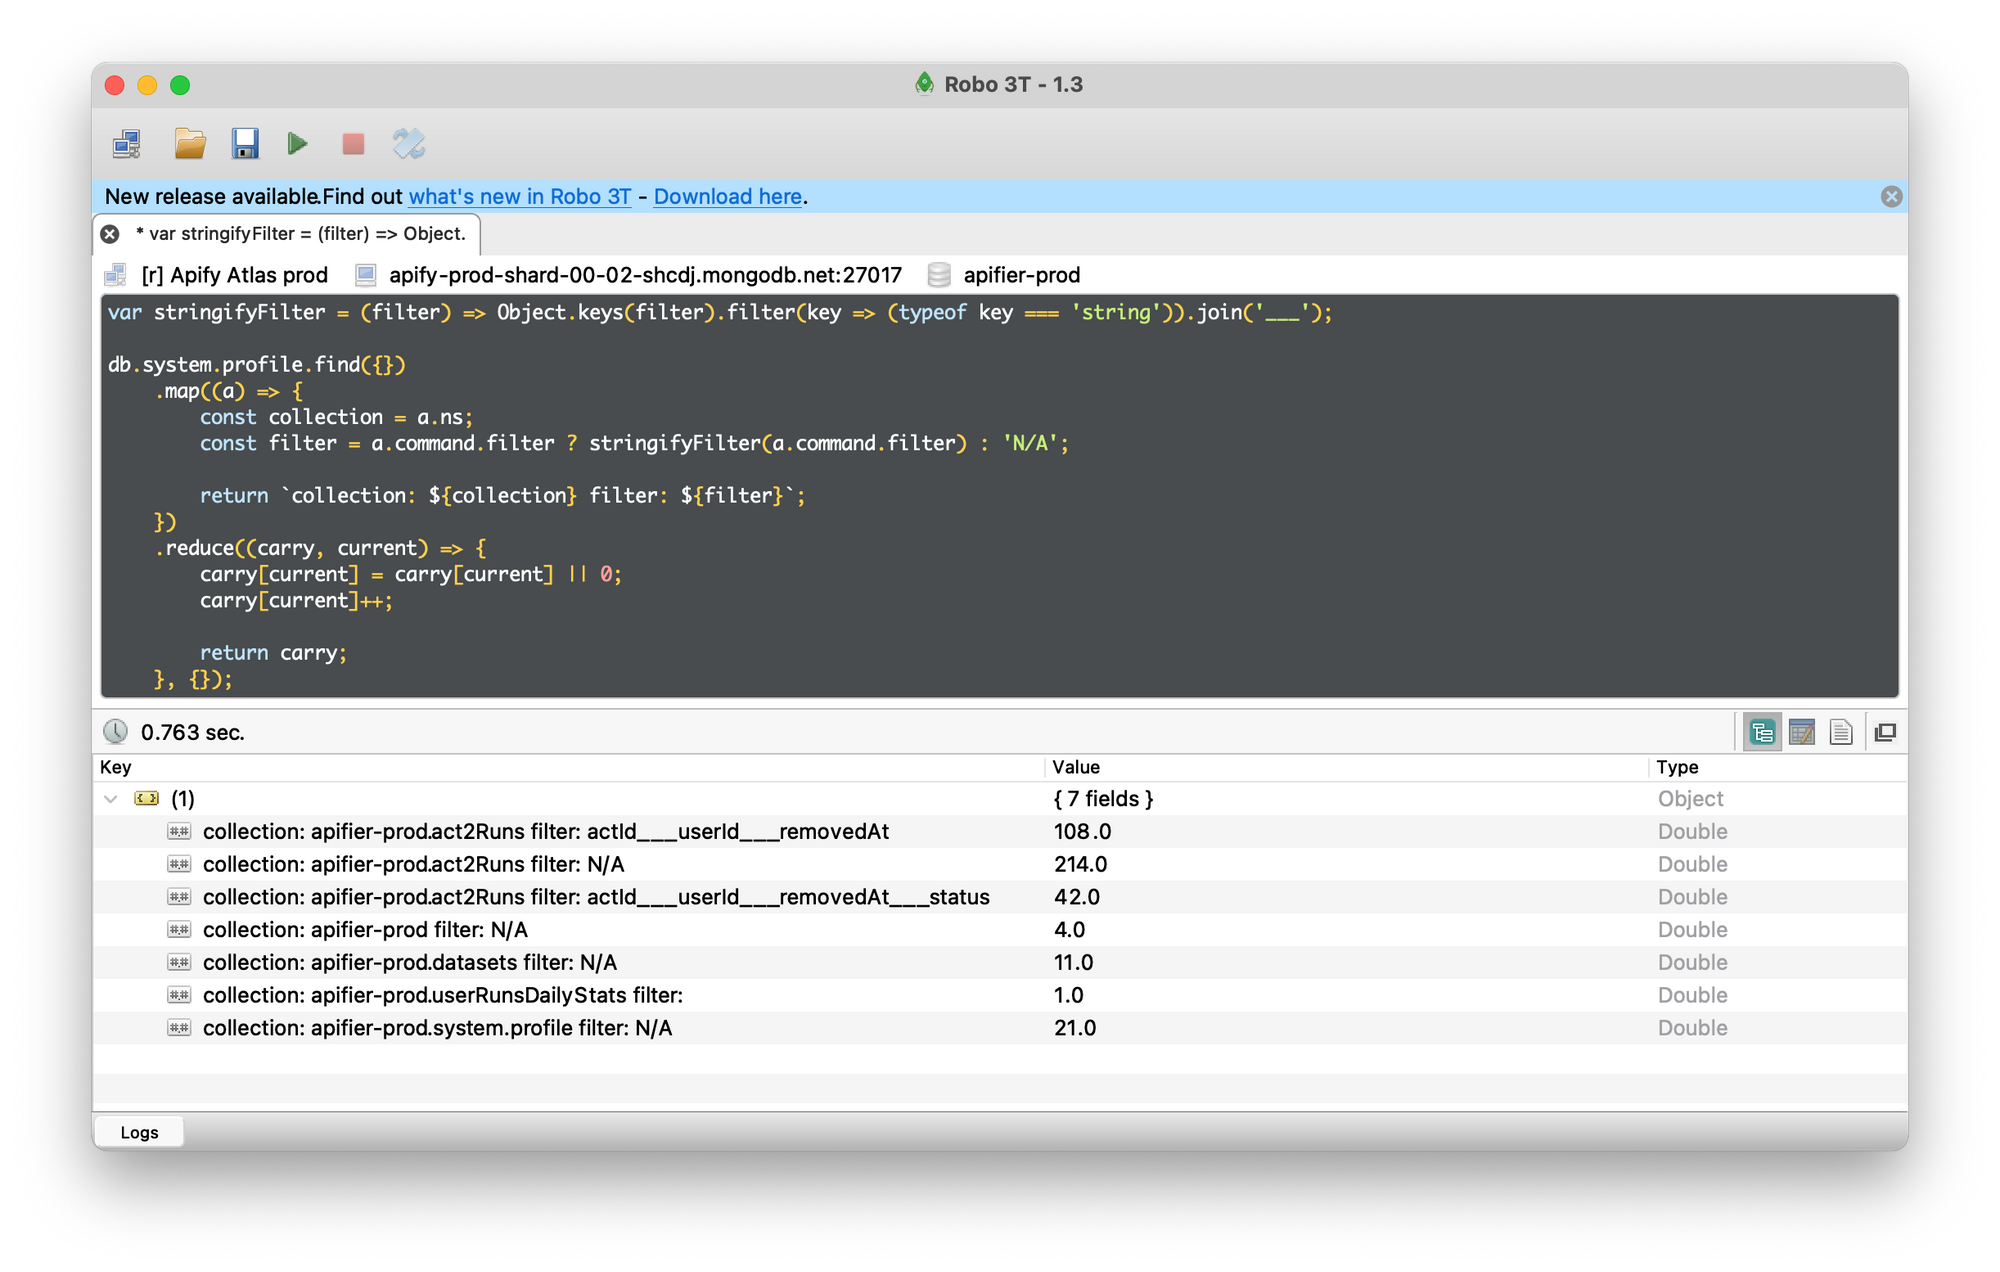
Task: Click the 'Download here' link
Action: coord(727,196)
